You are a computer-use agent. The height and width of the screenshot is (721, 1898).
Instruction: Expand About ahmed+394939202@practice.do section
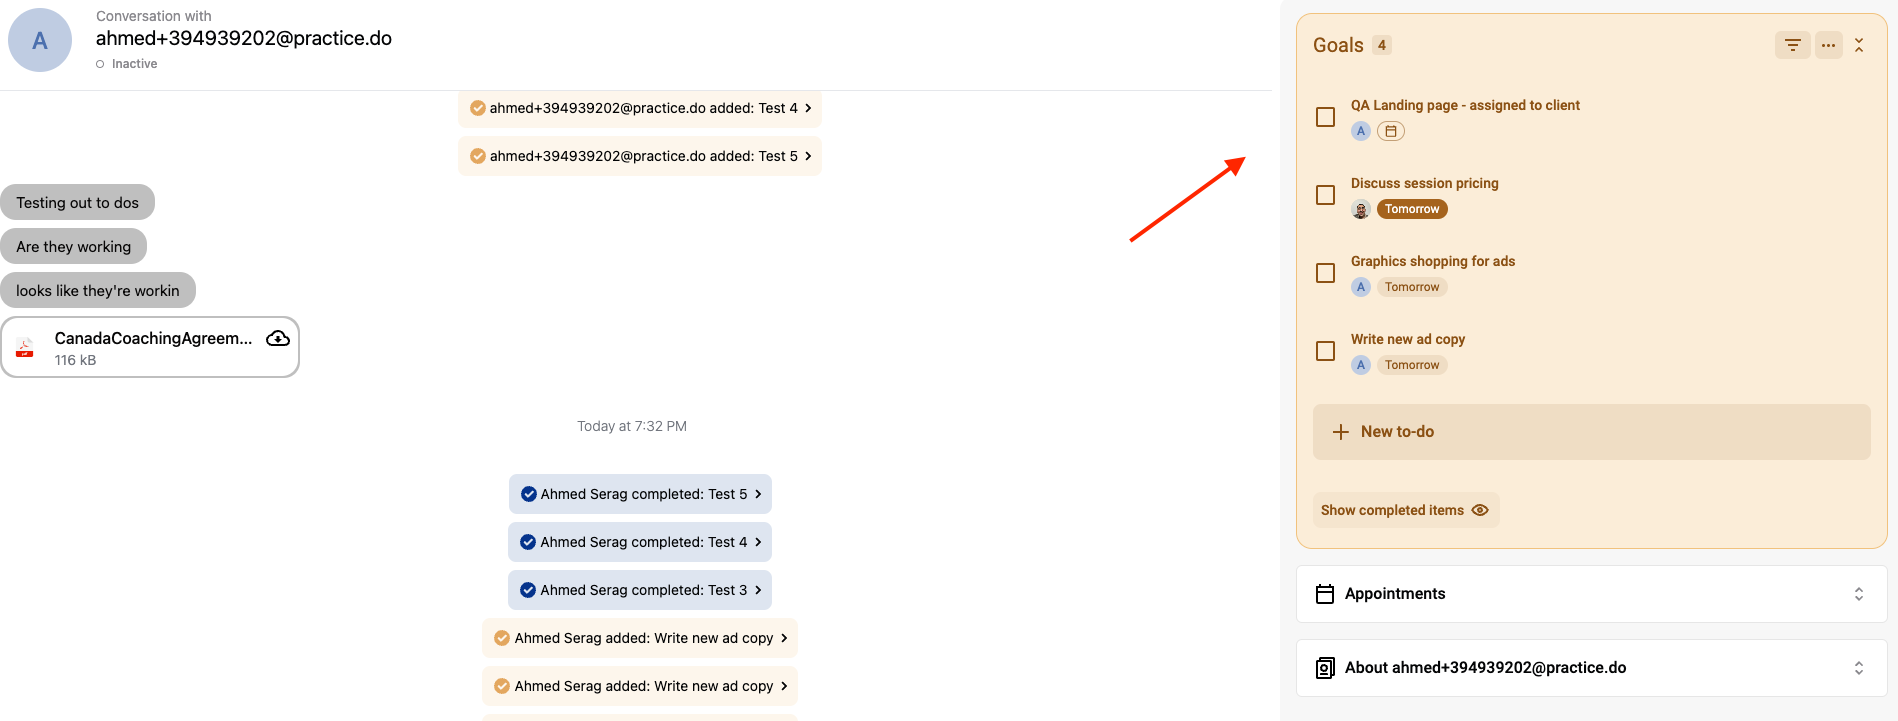click(1859, 668)
